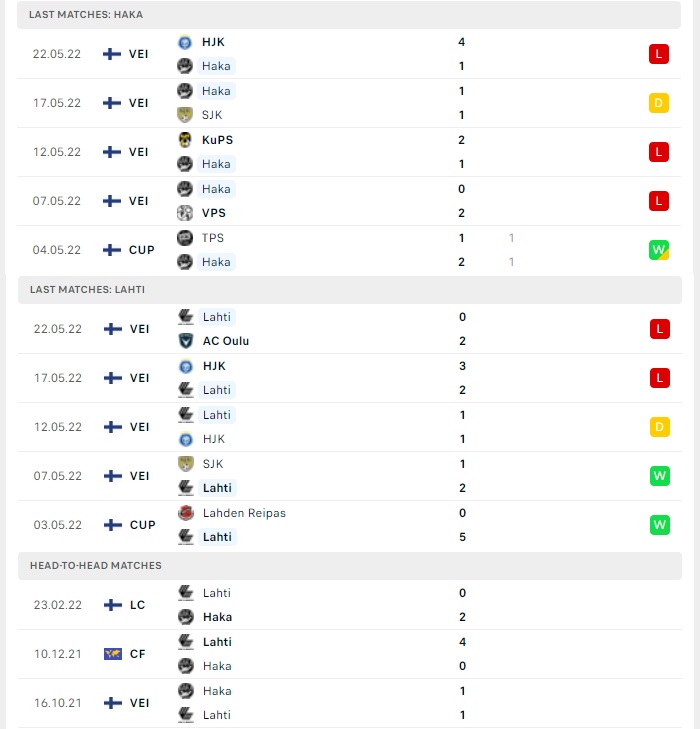Click the SJK crest in the 17.05.22 Haka match

tap(185, 115)
